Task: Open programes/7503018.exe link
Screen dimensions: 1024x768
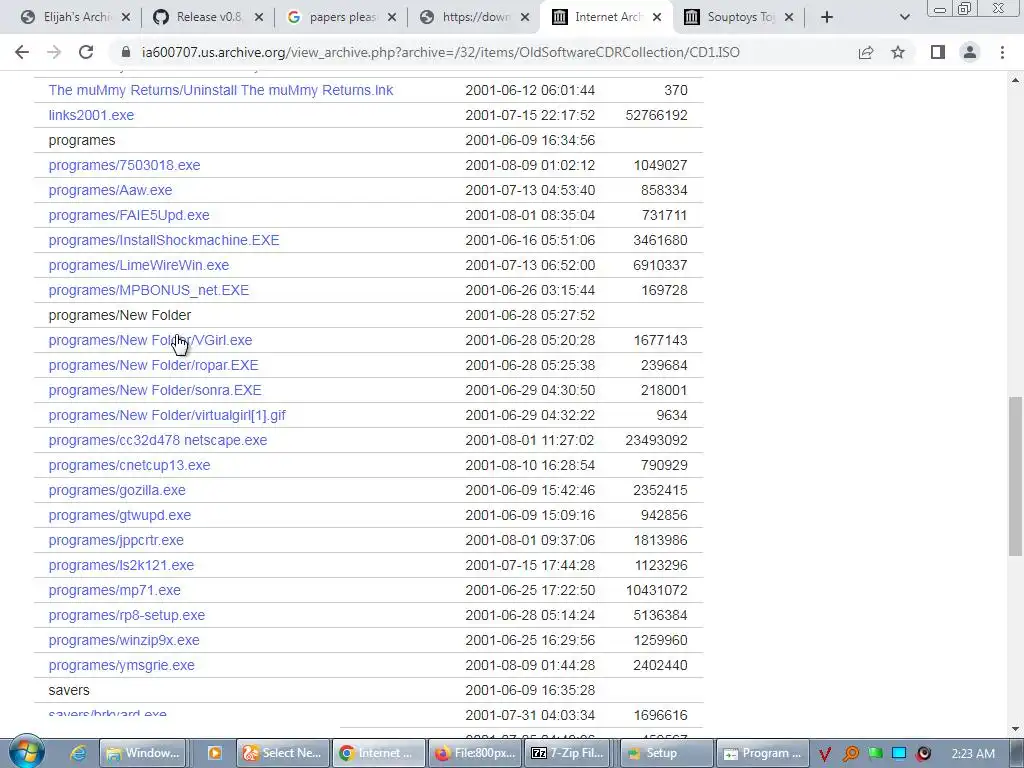Action: pos(124,165)
